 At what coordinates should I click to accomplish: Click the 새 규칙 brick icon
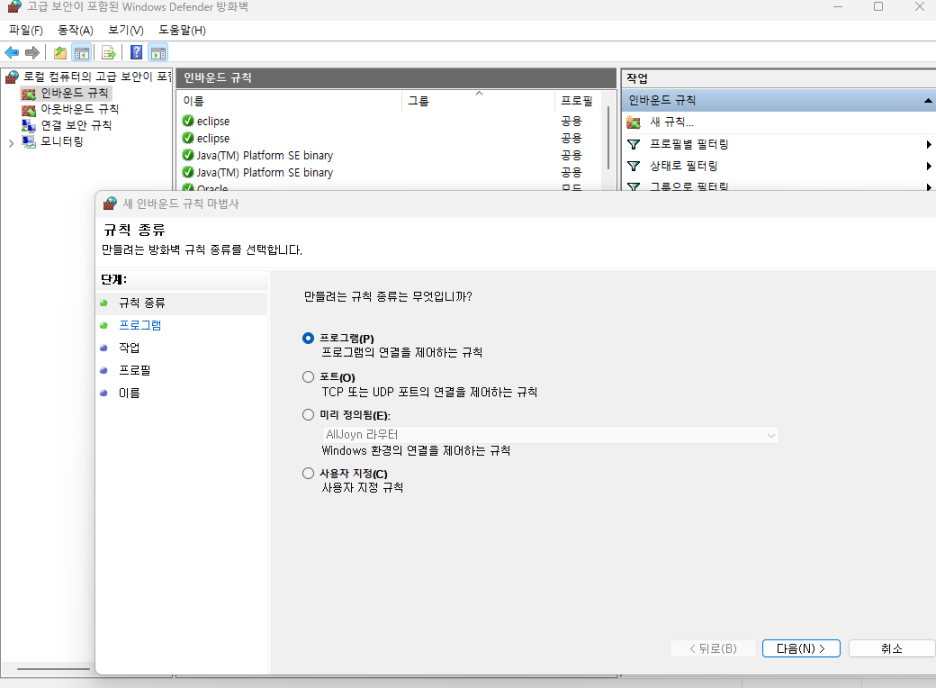[x=633, y=122]
